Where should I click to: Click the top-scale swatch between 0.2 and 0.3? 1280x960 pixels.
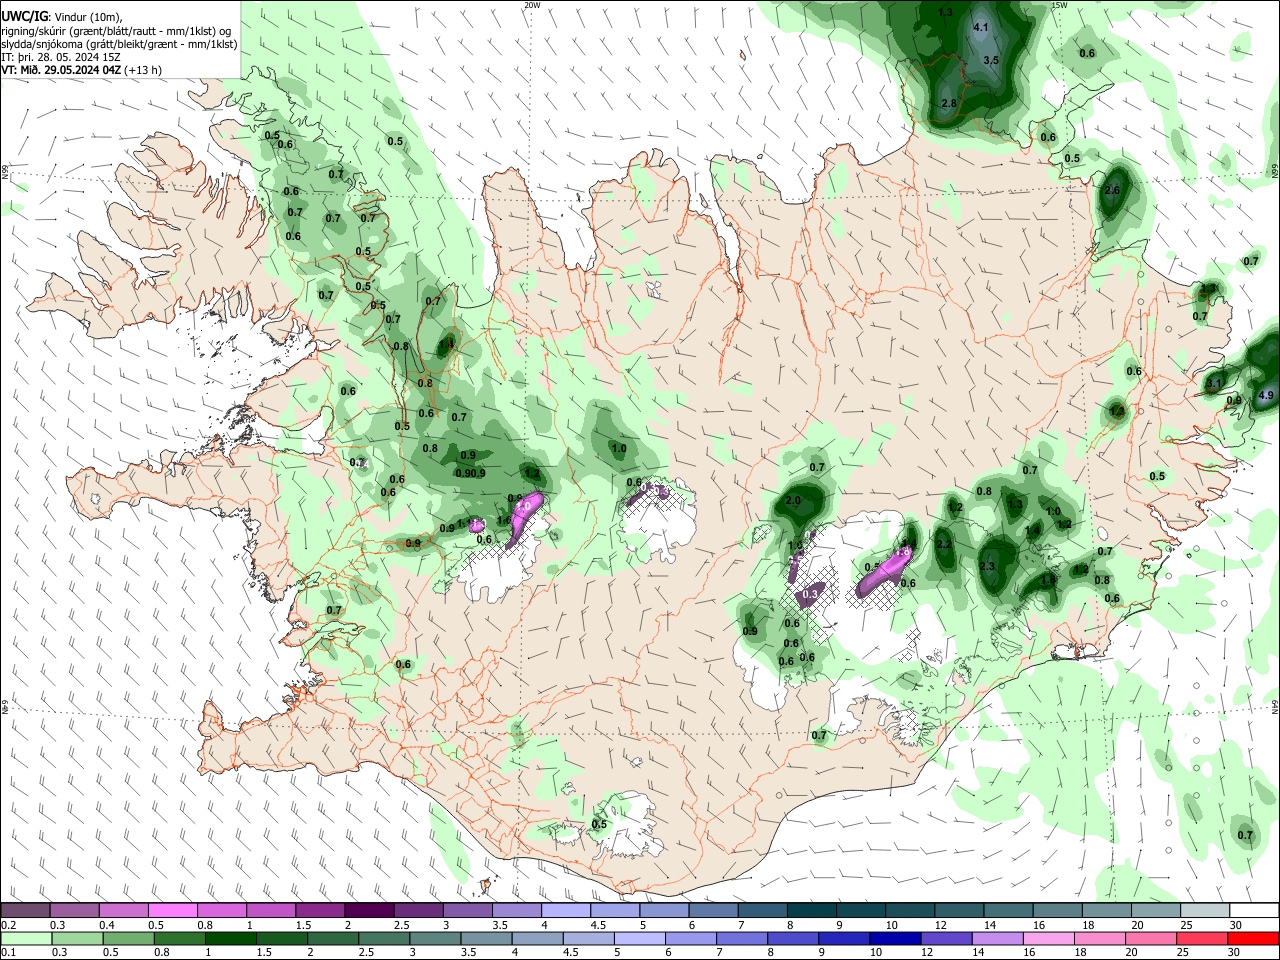pos(26,910)
